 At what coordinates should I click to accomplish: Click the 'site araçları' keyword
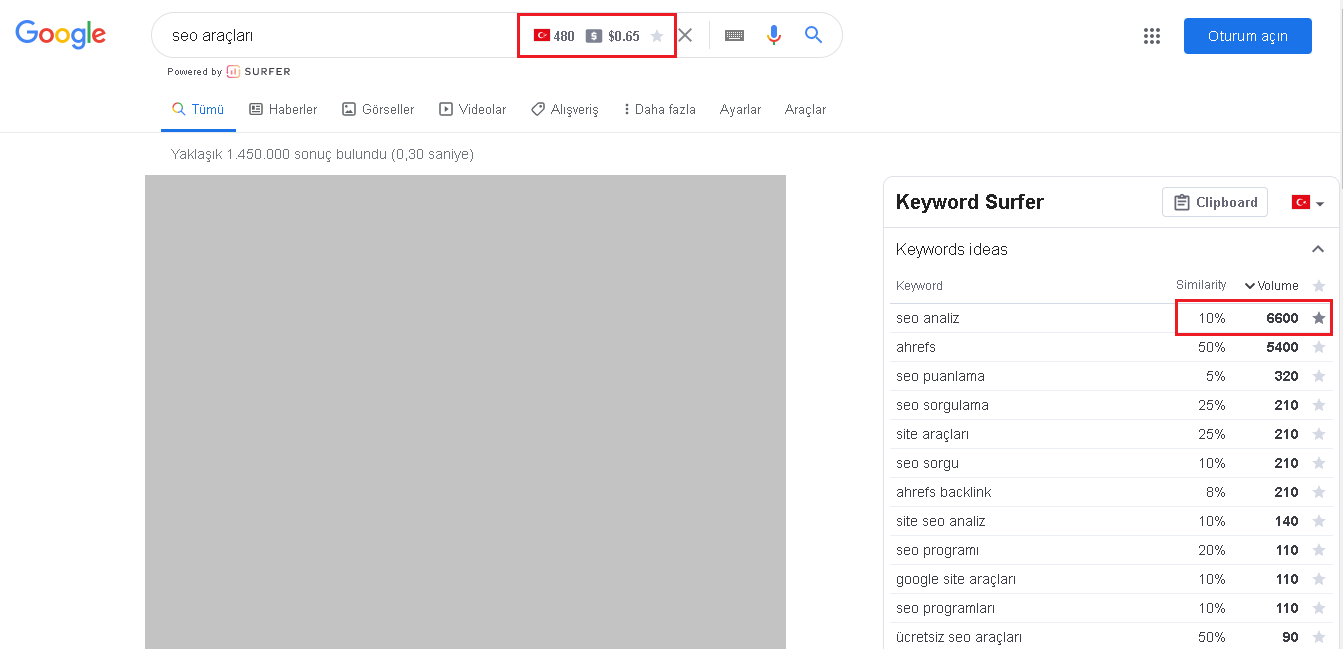point(932,434)
